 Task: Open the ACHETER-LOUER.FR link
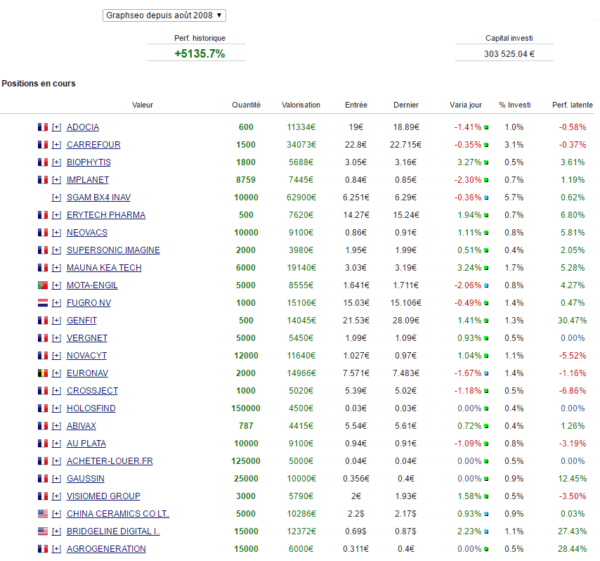[x=110, y=461]
